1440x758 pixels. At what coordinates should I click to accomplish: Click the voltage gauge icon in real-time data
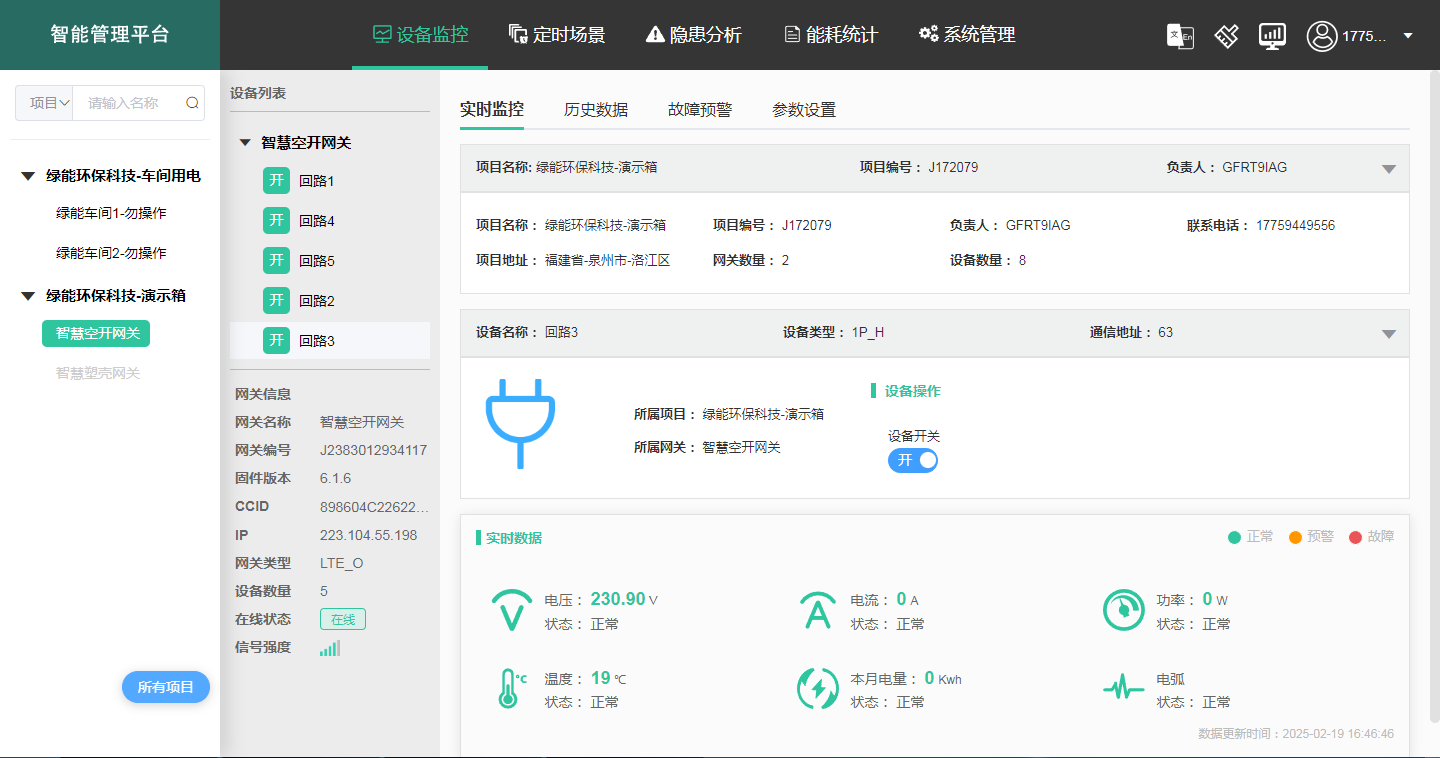point(511,608)
